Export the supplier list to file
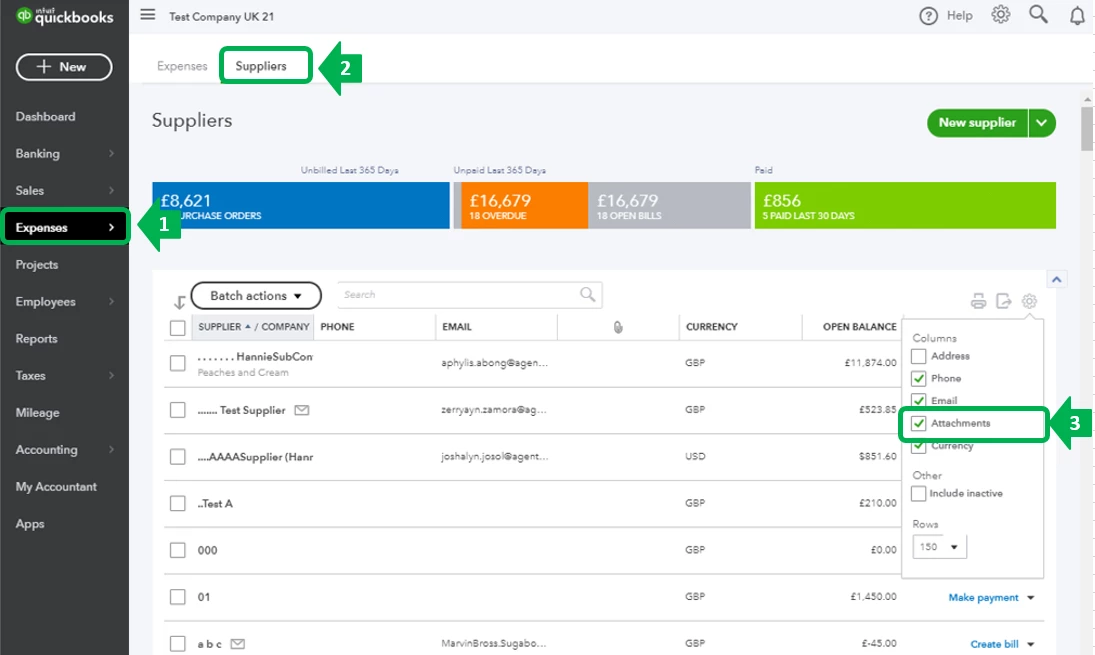Viewport: 1095px width, 655px height. (x=1004, y=301)
